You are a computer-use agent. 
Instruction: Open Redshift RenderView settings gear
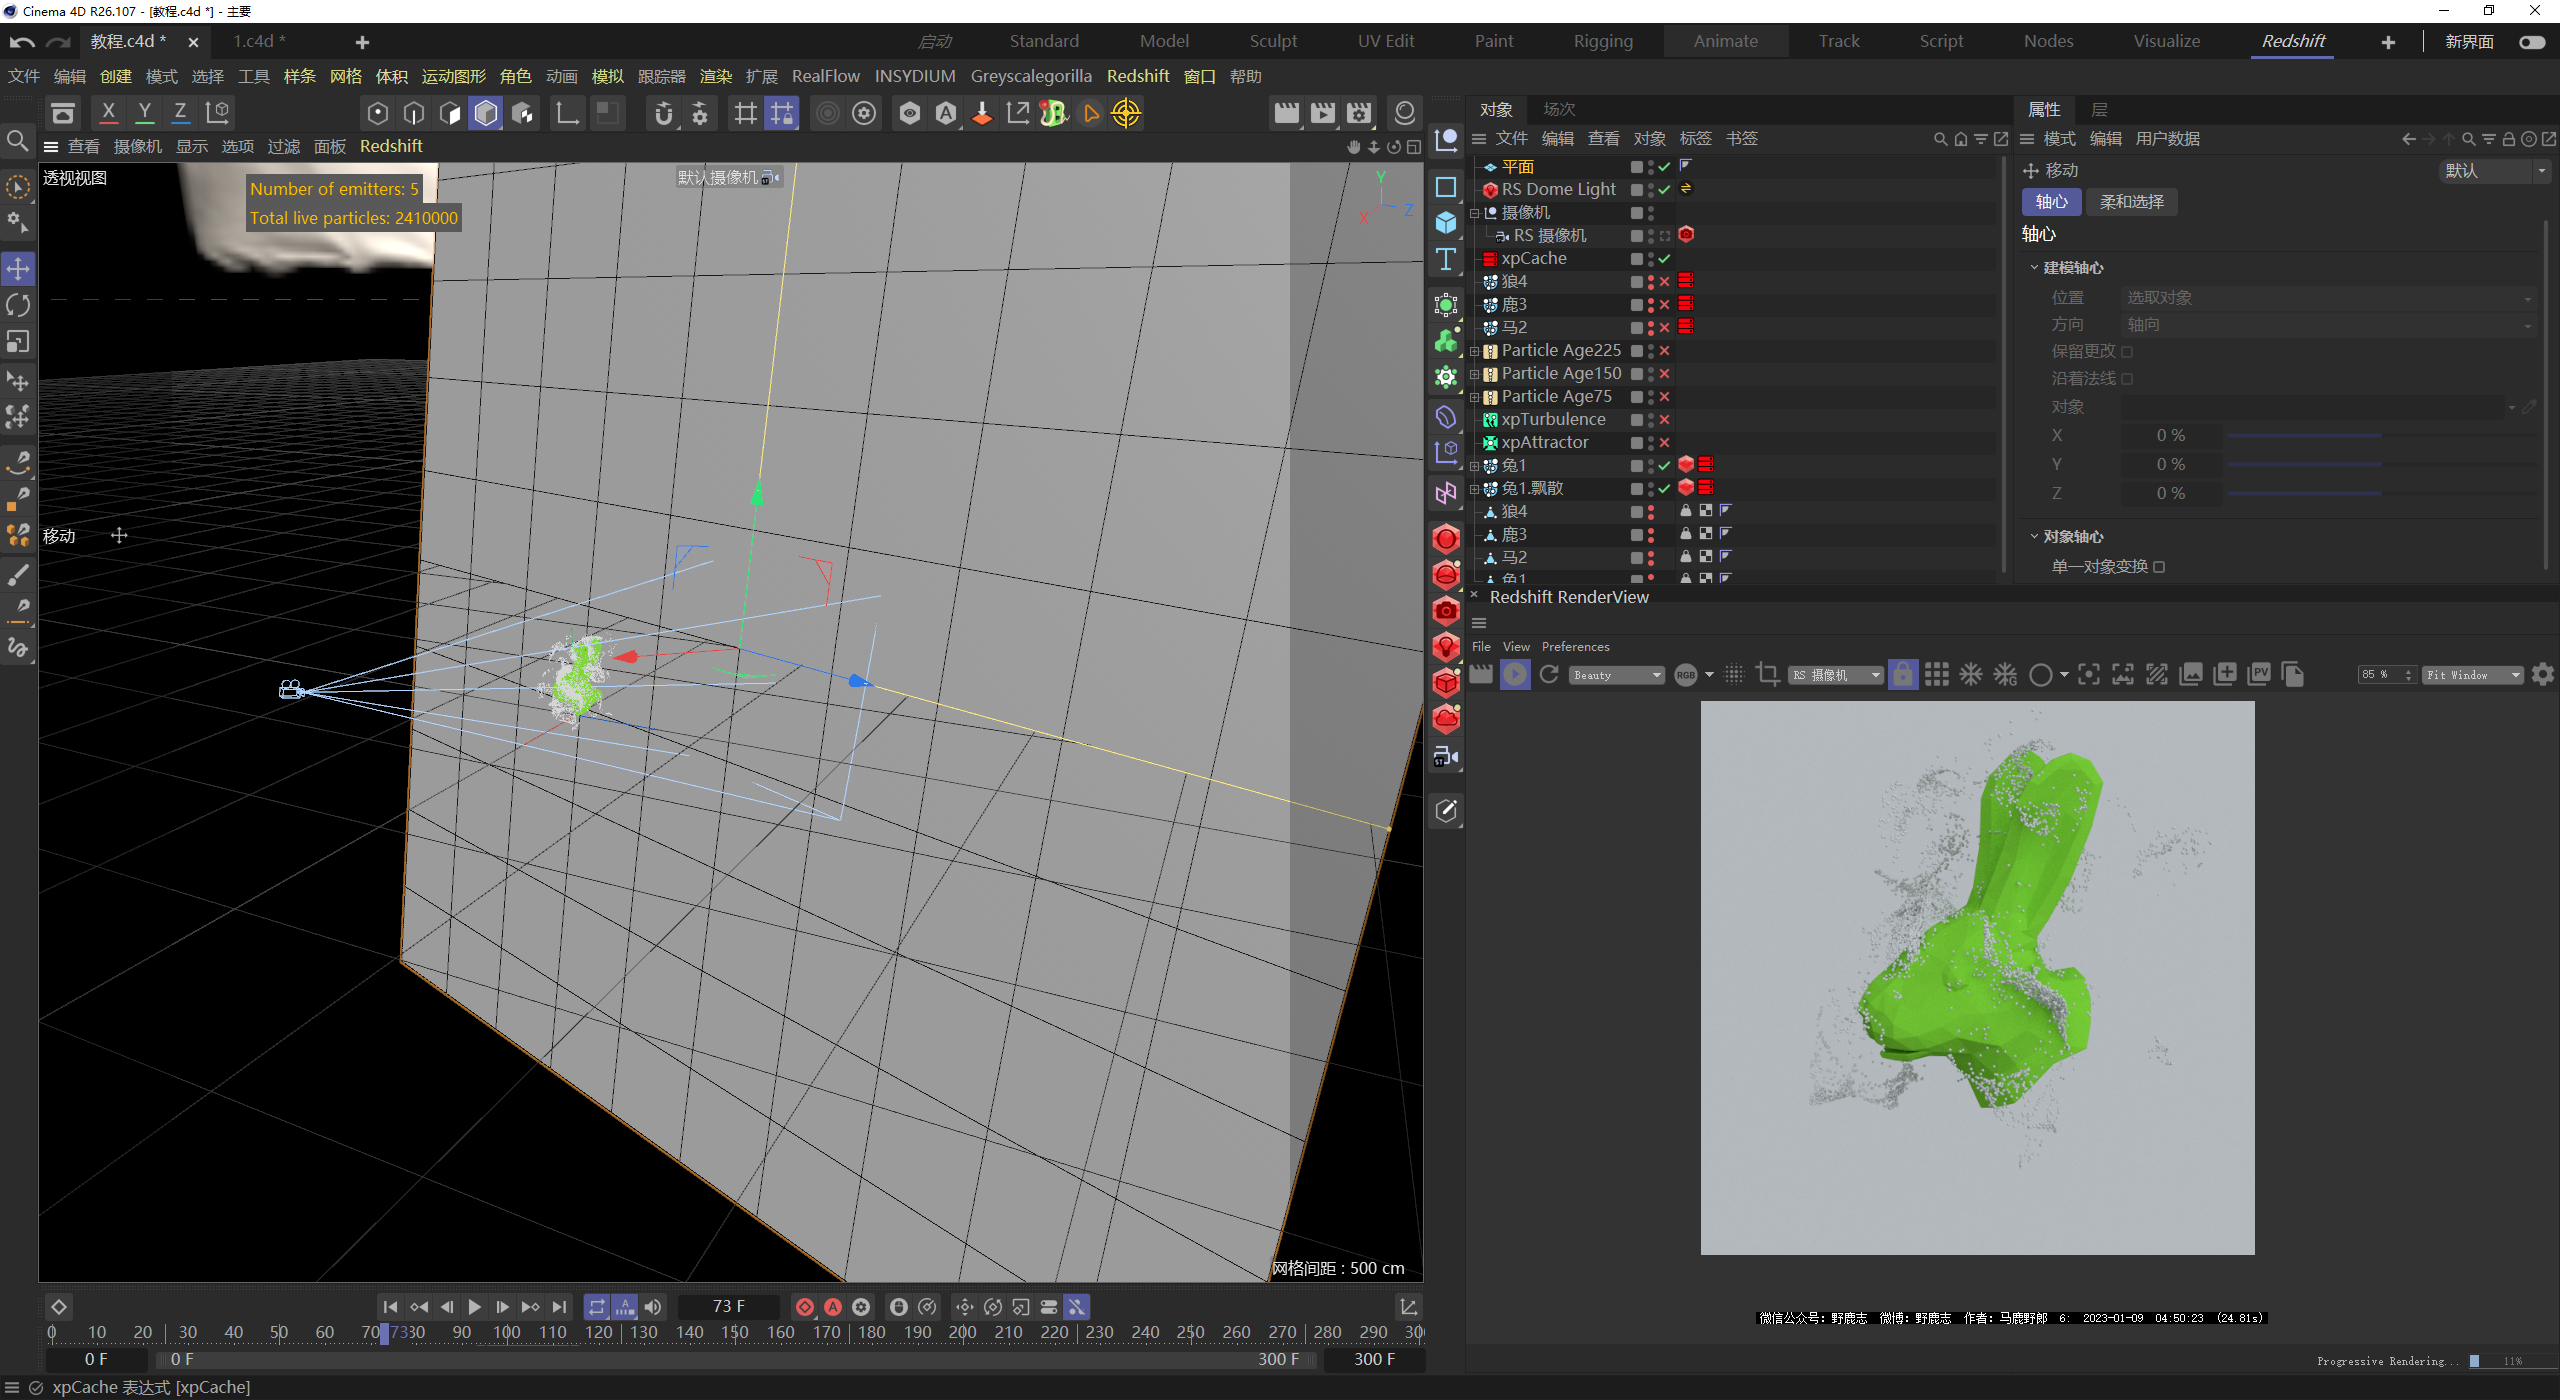2543,675
